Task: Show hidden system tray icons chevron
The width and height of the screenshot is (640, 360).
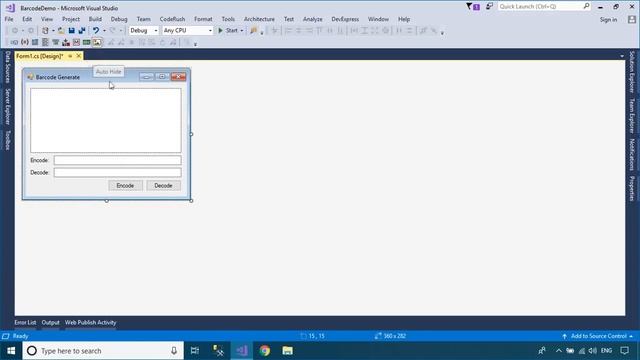Action: click(x=558, y=351)
